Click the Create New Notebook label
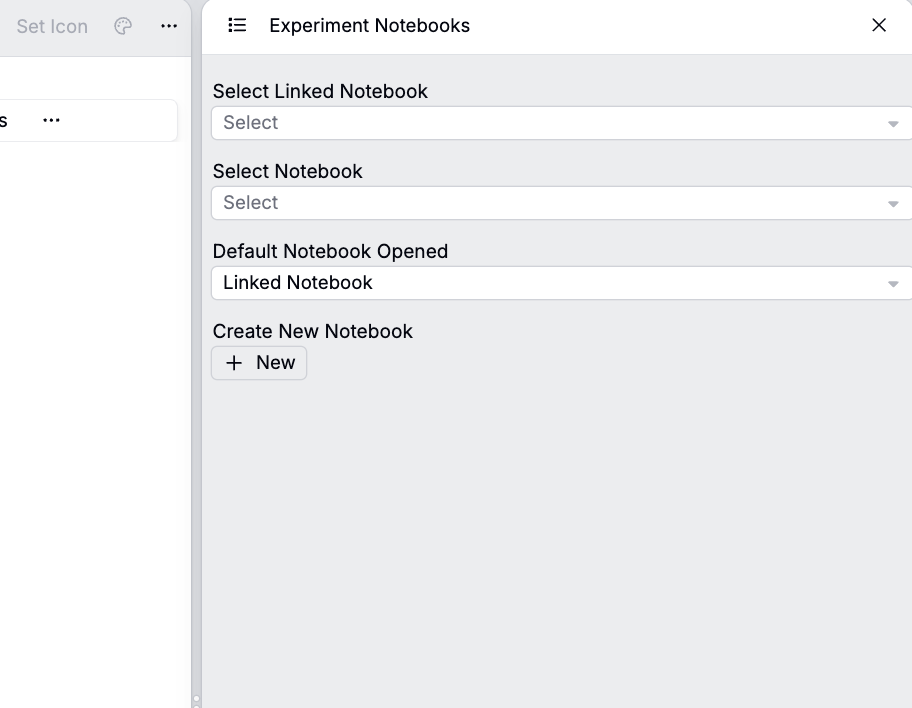 [312, 331]
